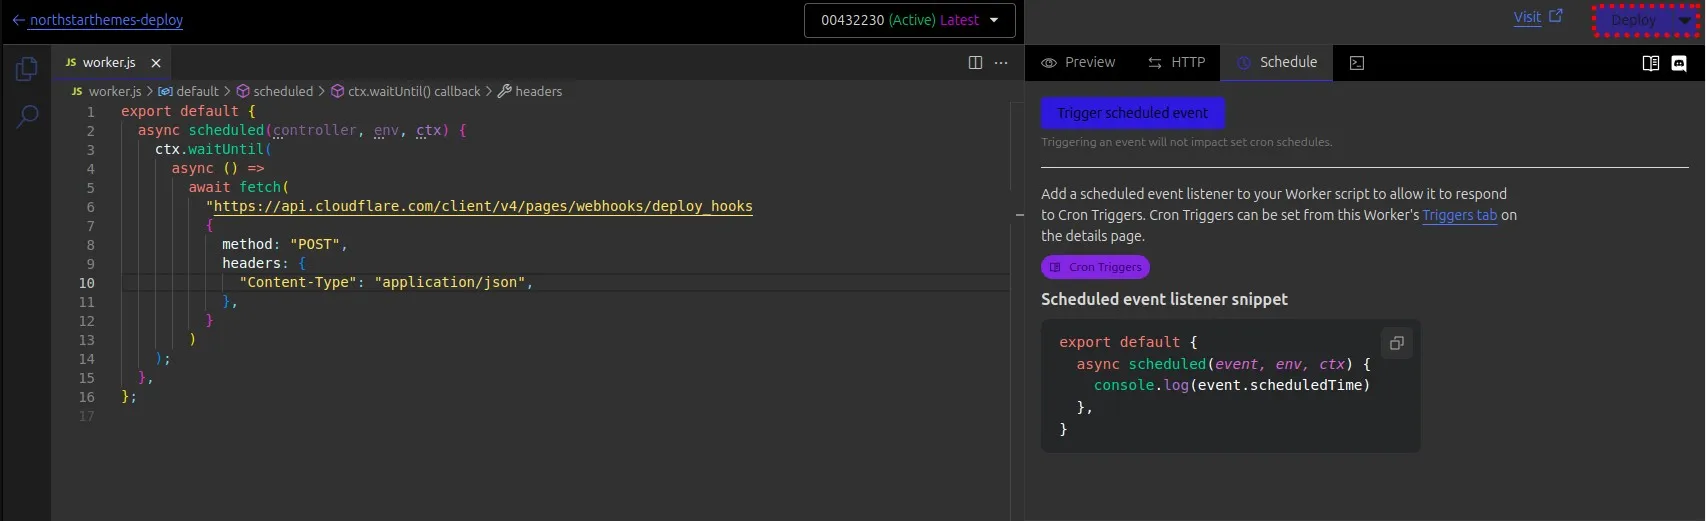Copy the scheduled listener snippet
Image resolution: width=1706 pixels, height=521 pixels.
pos(1397,343)
